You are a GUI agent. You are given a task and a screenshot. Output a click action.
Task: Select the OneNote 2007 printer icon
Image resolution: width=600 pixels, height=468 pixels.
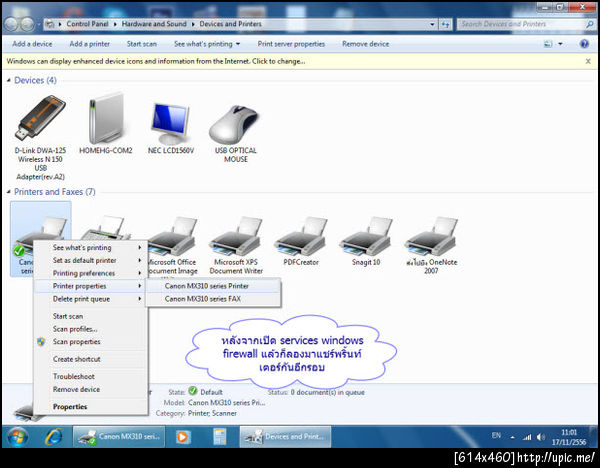(431, 245)
